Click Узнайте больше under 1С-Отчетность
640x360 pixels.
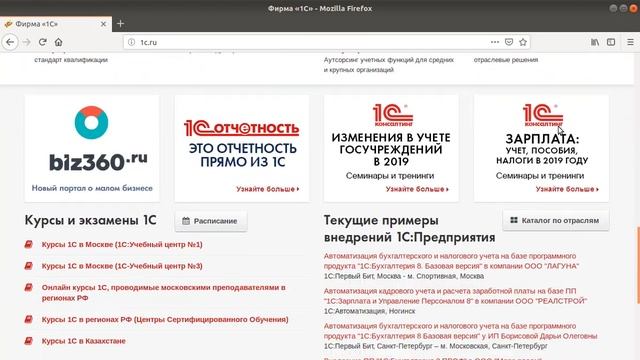click(x=268, y=189)
